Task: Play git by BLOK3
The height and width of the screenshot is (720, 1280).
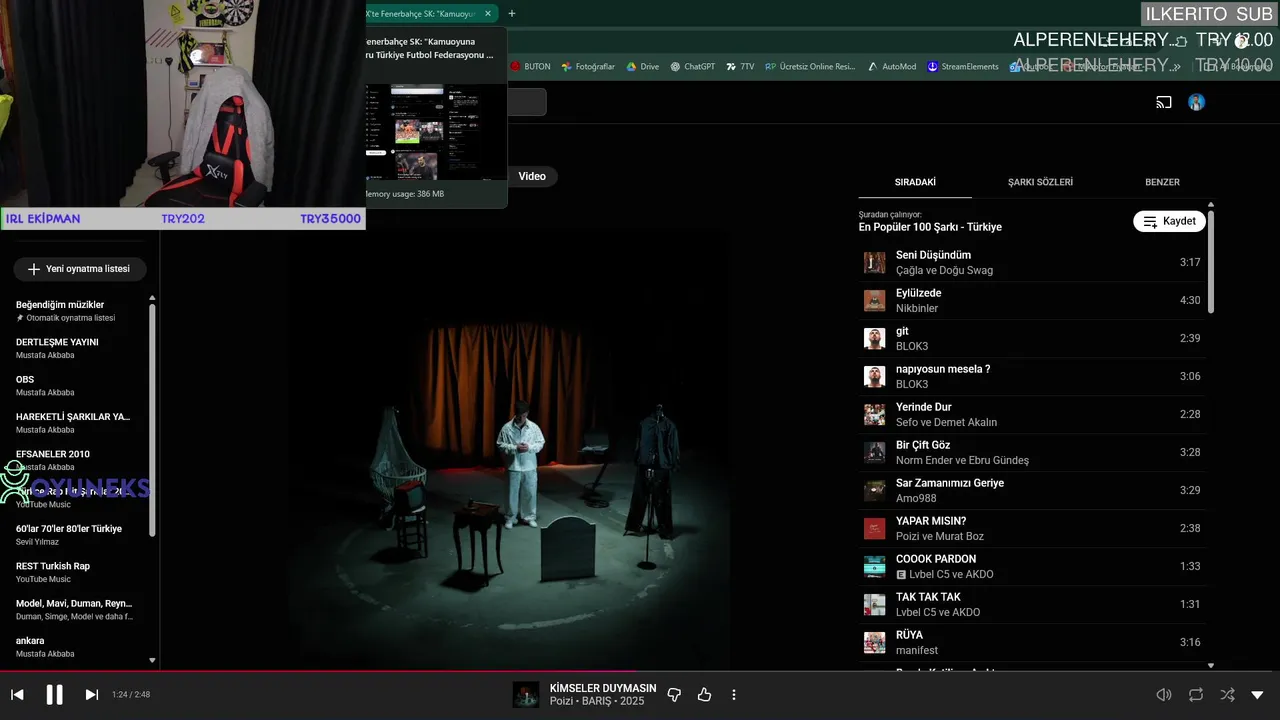Action: click(1032, 338)
